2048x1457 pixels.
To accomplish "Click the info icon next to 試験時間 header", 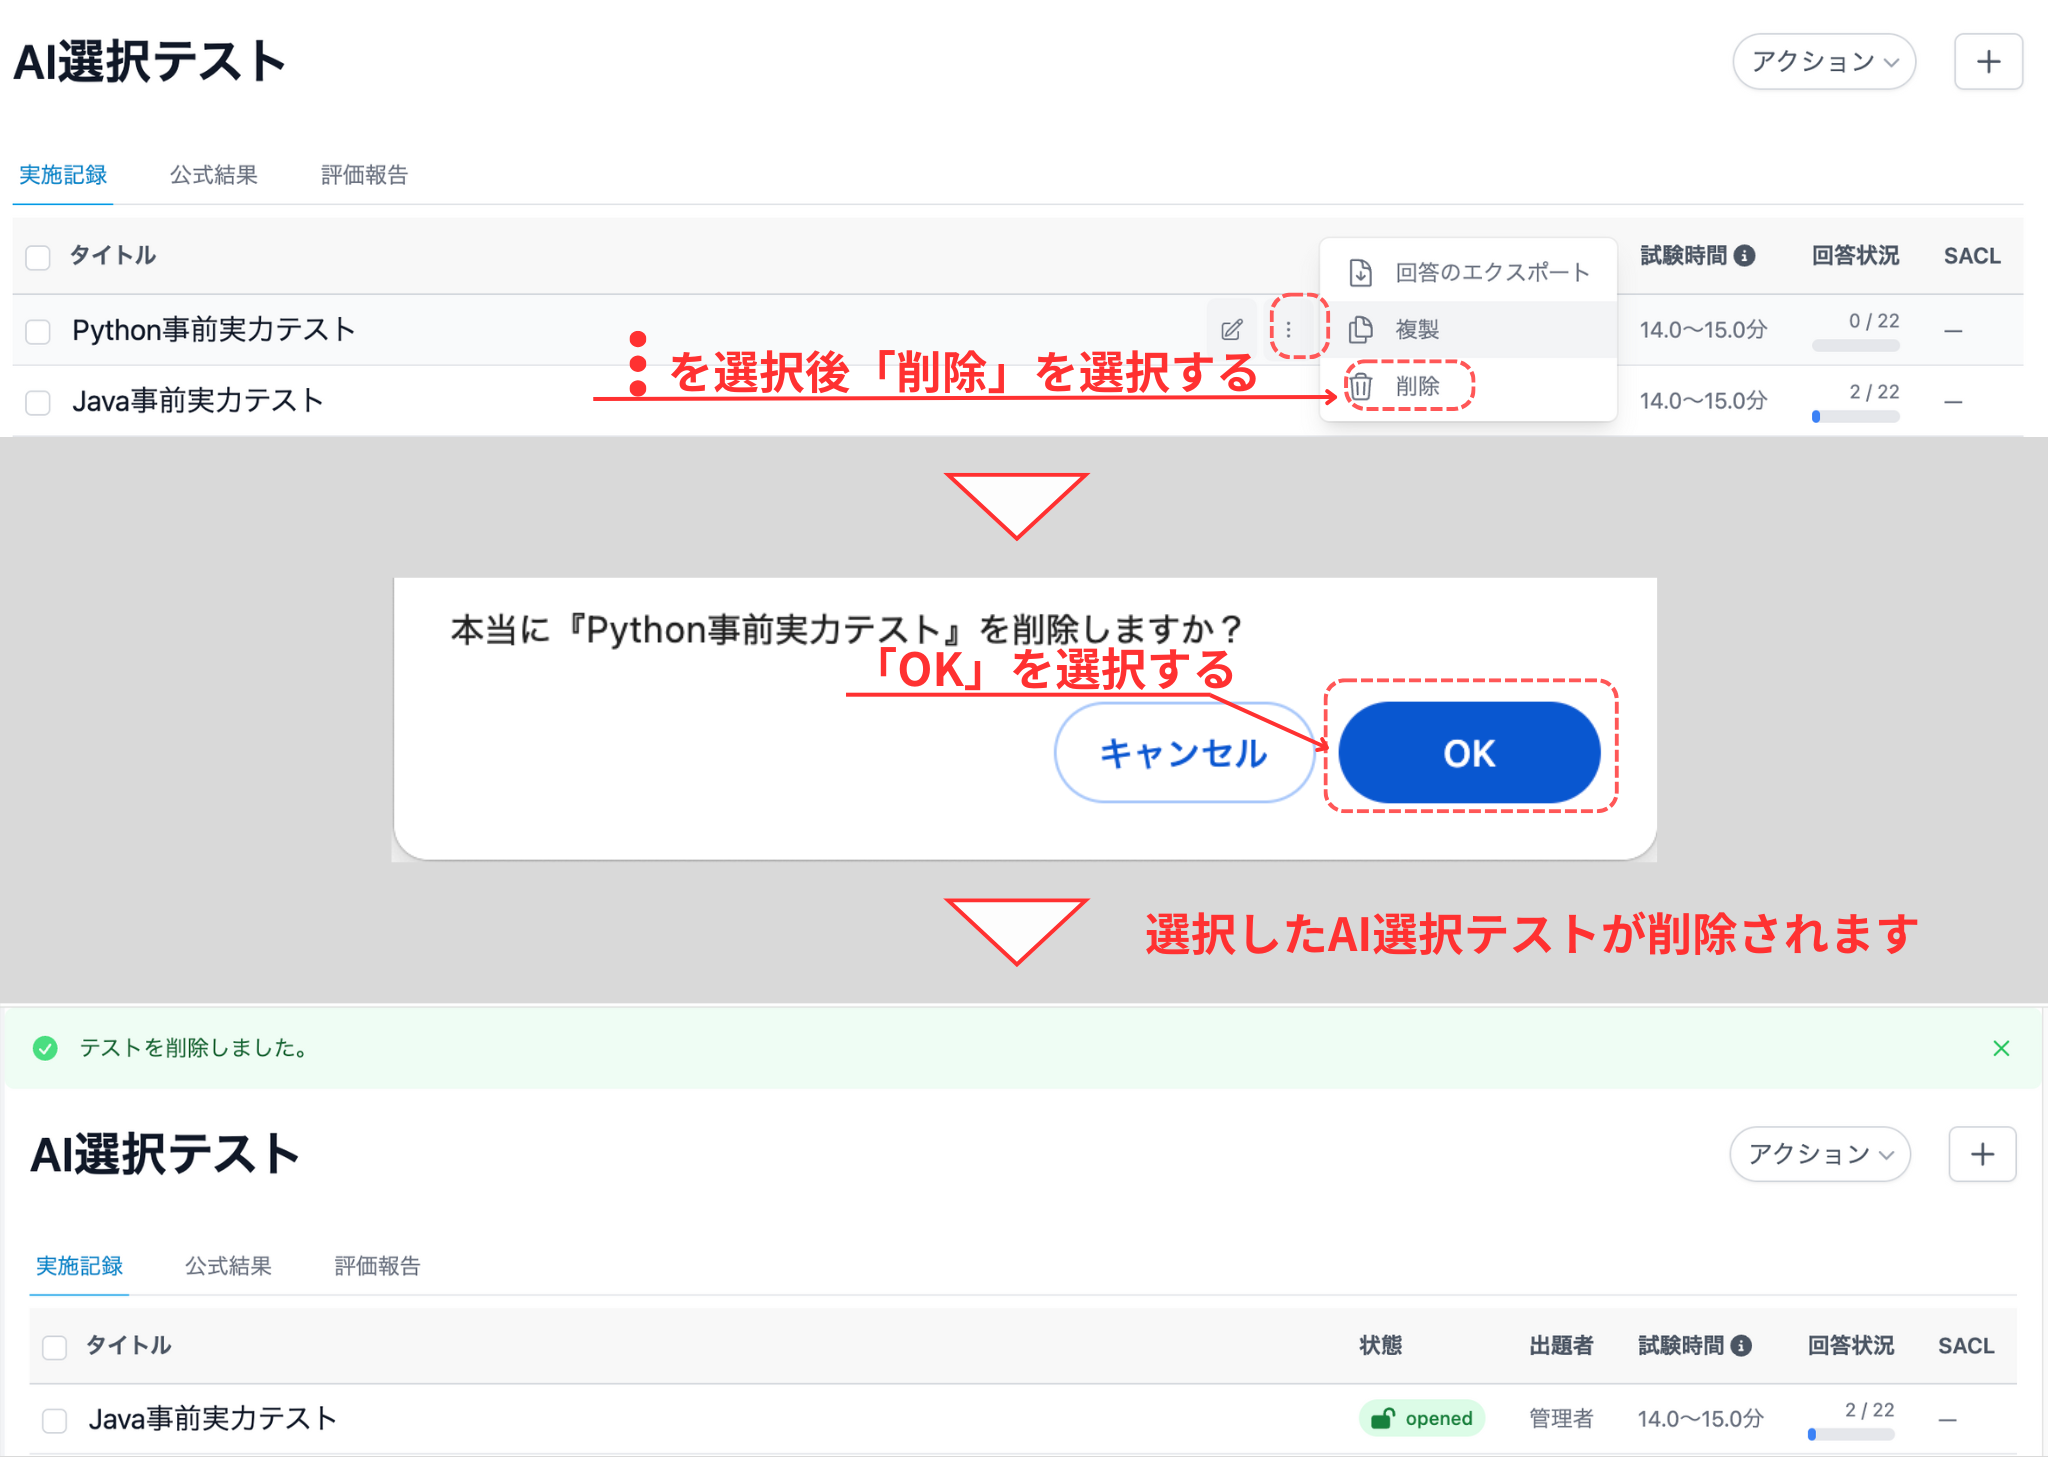I will [1745, 255].
